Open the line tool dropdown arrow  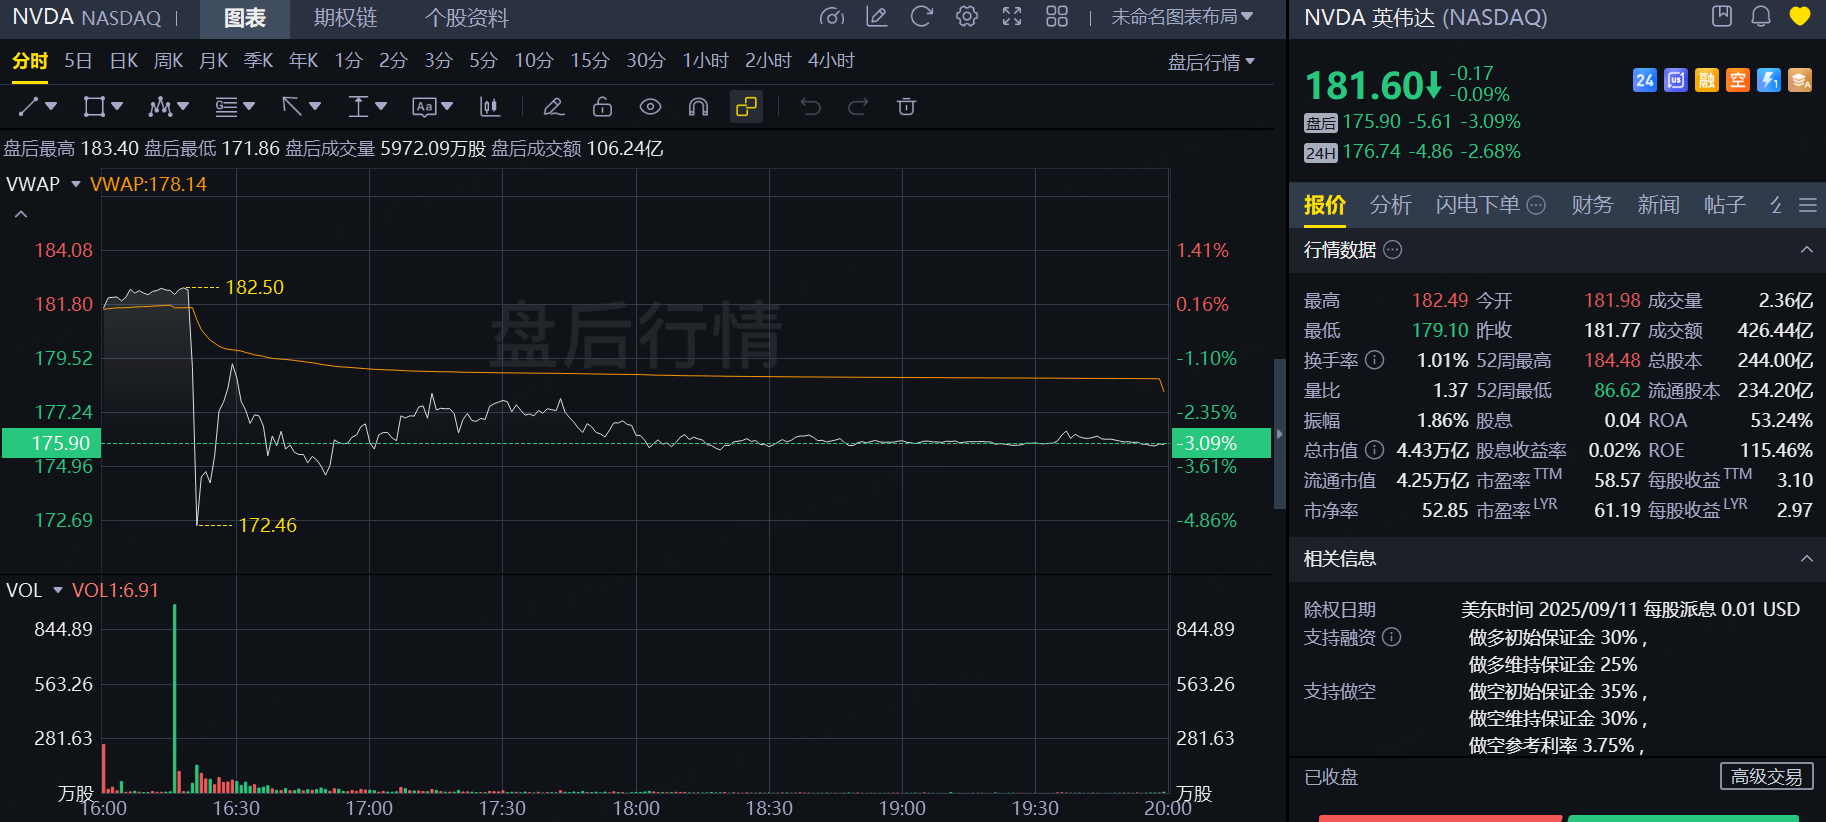tap(51, 106)
